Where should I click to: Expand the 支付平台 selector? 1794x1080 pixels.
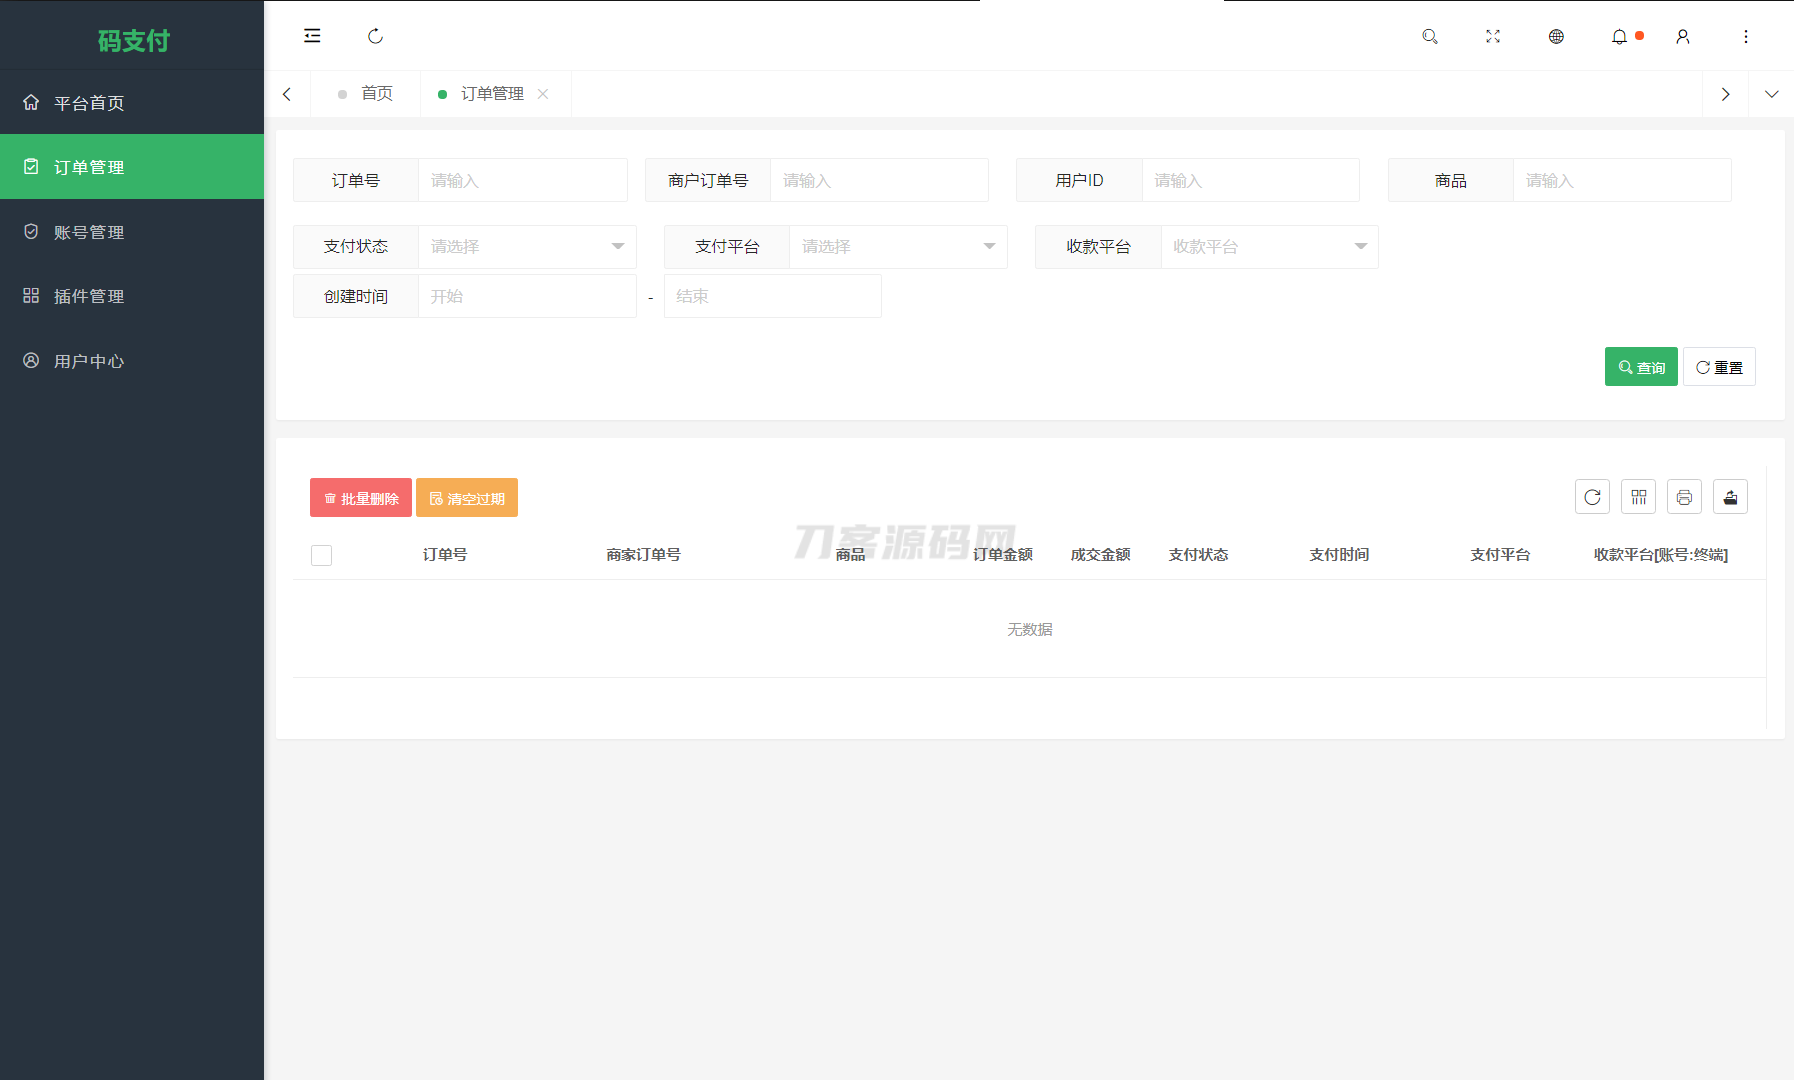pos(897,246)
